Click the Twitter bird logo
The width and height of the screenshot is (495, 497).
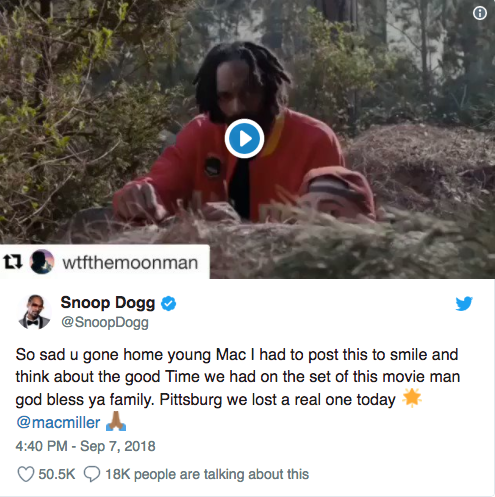point(464,303)
